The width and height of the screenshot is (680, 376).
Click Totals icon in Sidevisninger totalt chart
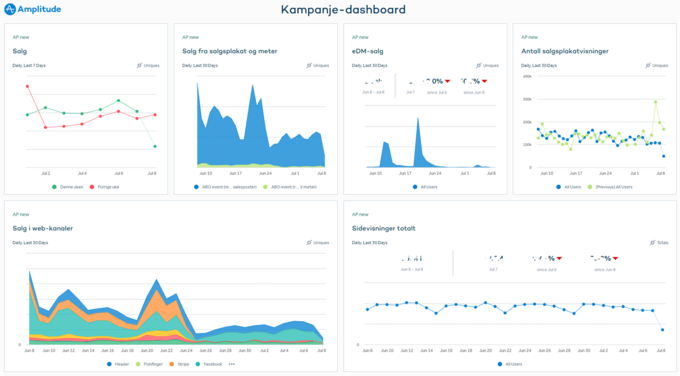[652, 243]
